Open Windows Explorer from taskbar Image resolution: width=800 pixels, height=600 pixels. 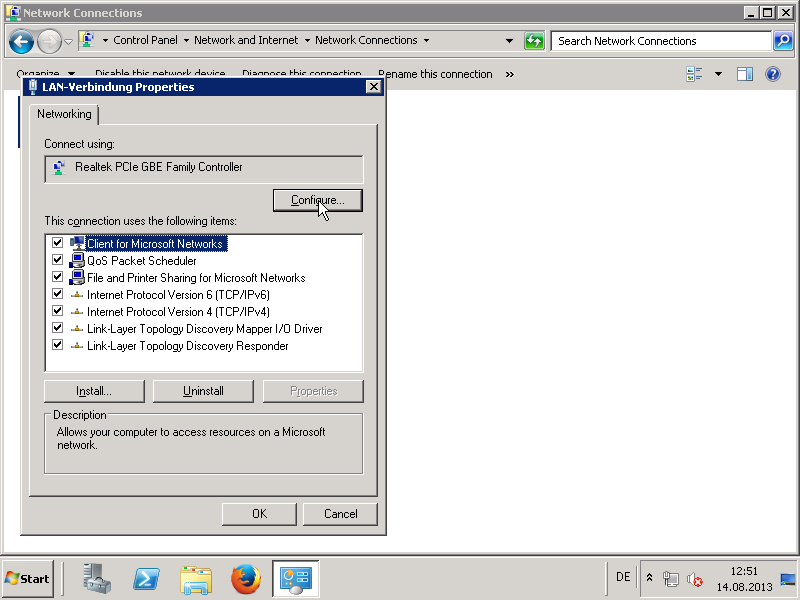(196, 580)
